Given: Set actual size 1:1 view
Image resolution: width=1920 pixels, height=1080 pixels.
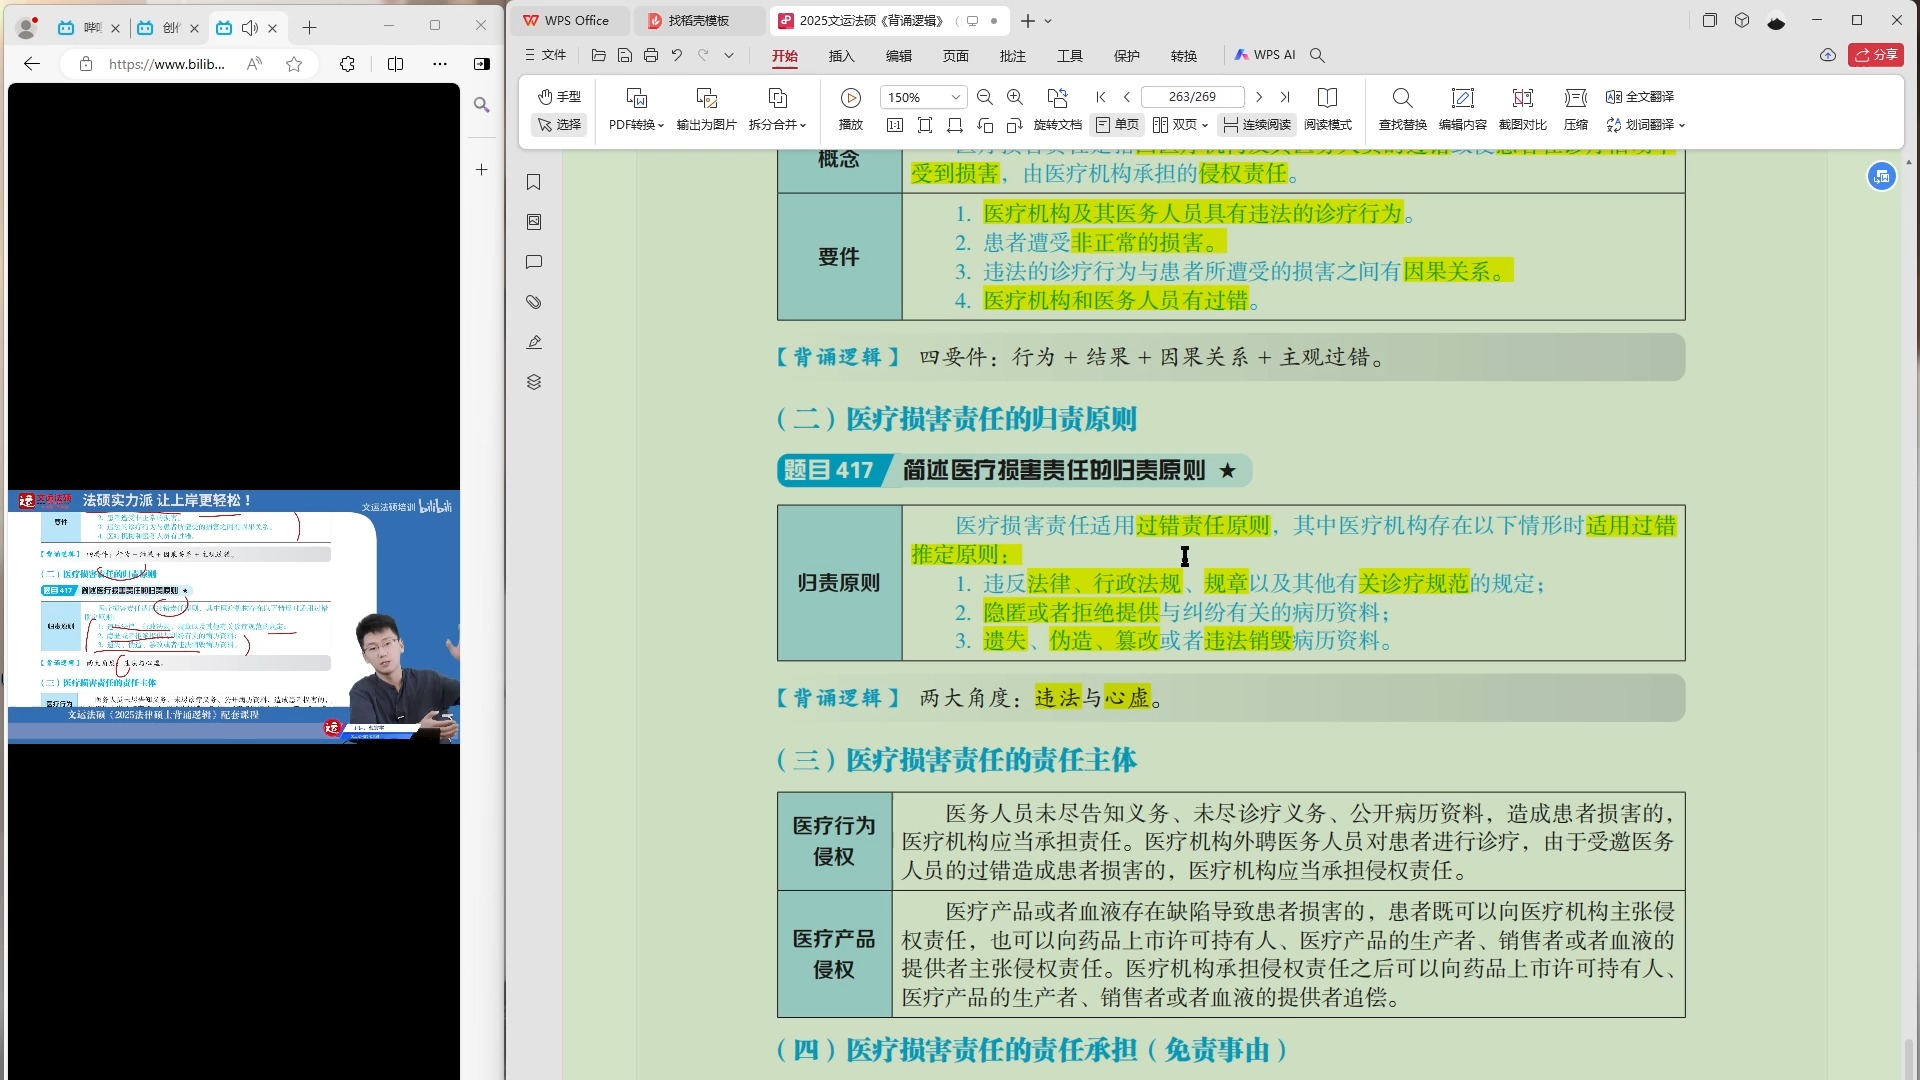Looking at the screenshot, I should pyautogui.click(x=895, y=125).
